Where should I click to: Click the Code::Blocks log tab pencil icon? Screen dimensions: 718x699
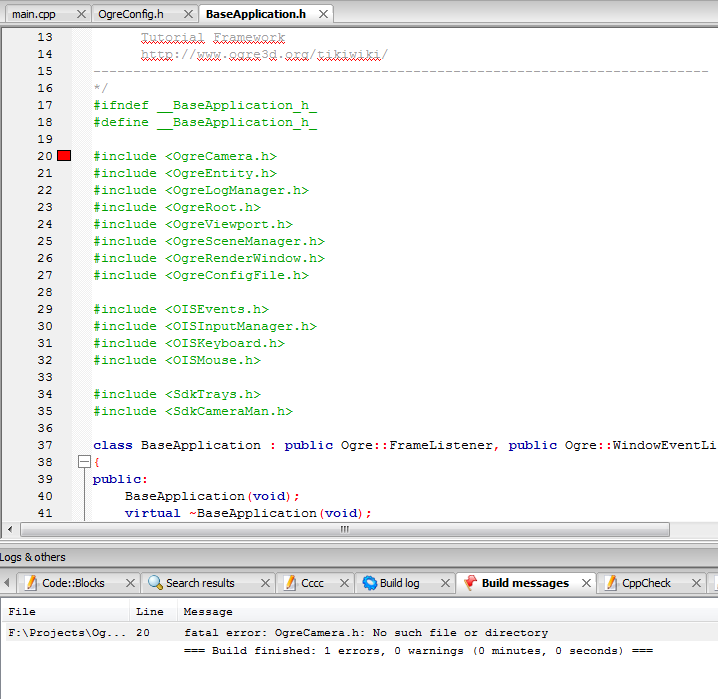coord(31,583)
